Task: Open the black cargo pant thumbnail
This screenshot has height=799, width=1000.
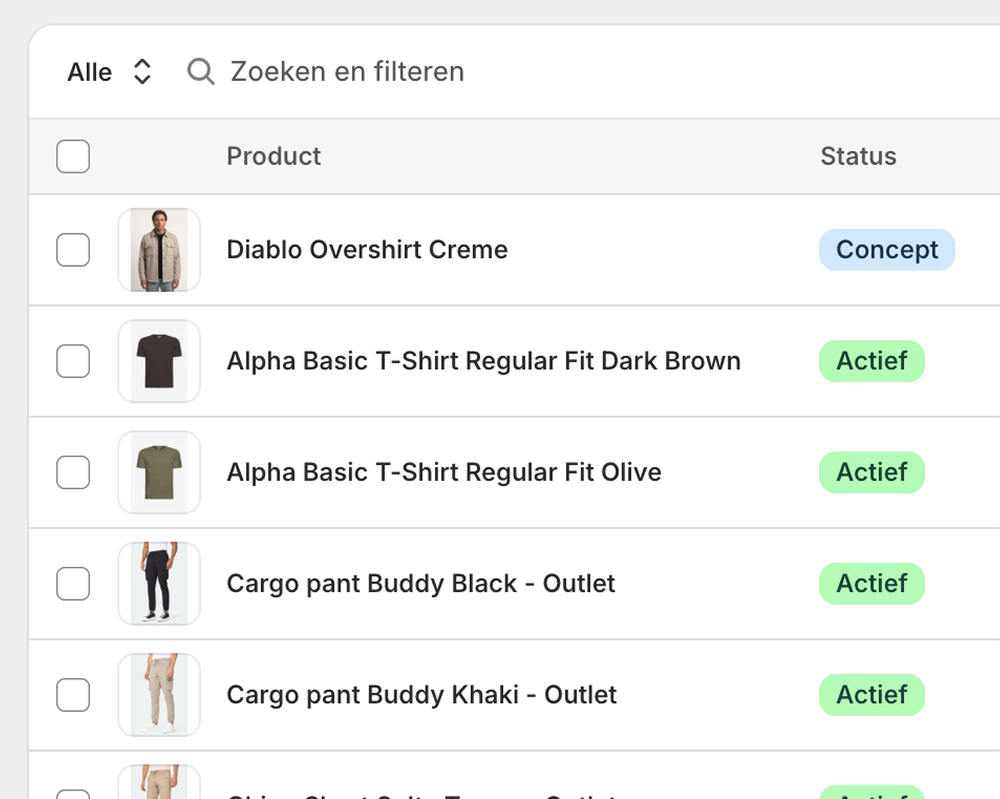Action: click(159, 583)
